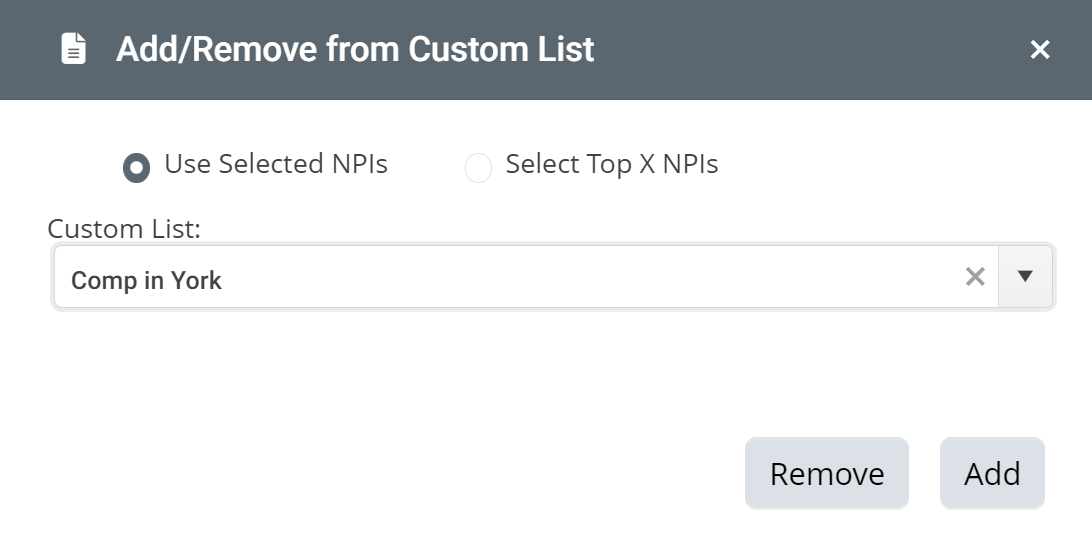
Task: Click the document icon in the dialog header
Action: click(x=74, y=49)
